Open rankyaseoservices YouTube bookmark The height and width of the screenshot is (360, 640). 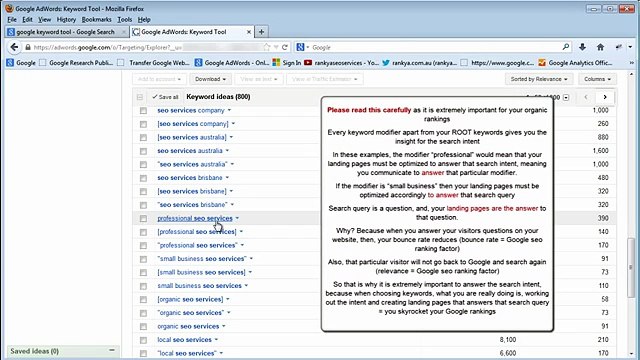pos(341,63)
